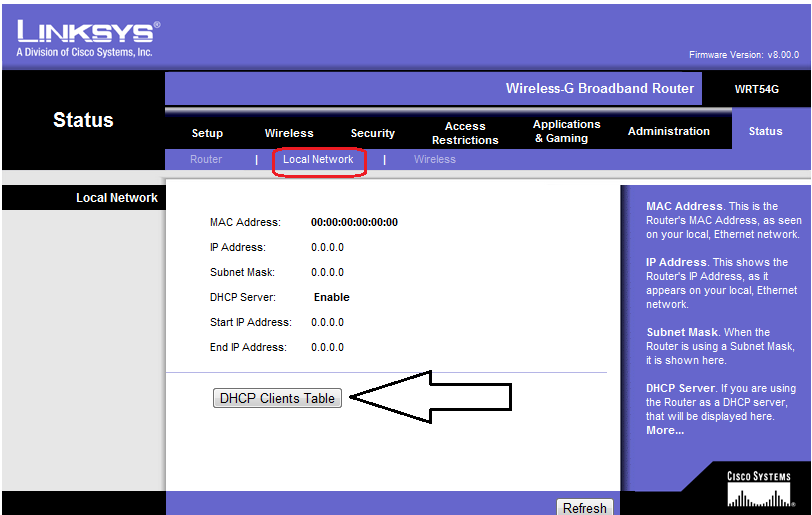This screenshot has width=812, height=515.
Task: Open the Wireless main tab
Action: [289, 133]
